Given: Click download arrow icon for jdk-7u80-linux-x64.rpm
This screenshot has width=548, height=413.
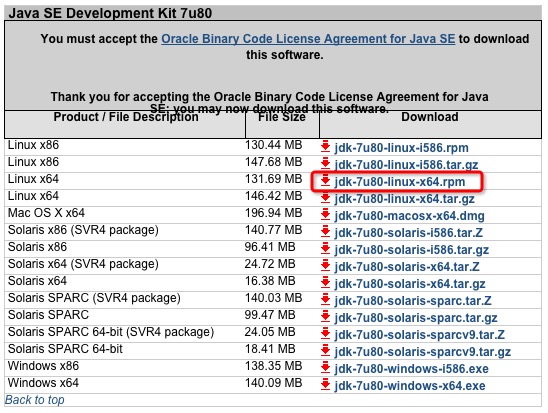Looking at the screenshot, I should [325, 181].
